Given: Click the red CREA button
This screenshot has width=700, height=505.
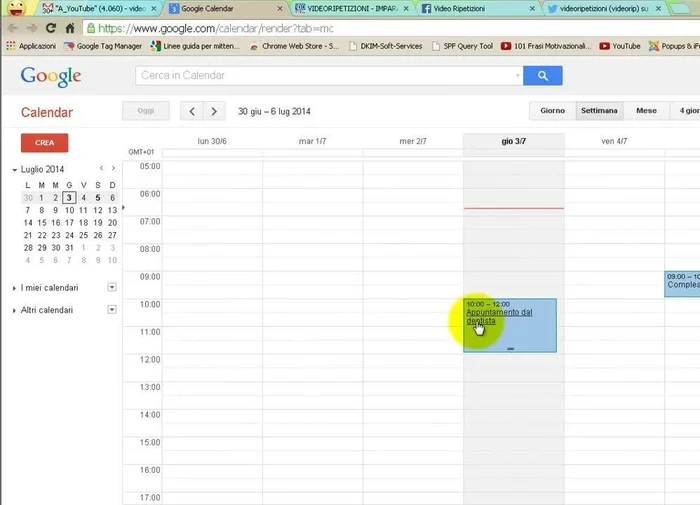Looking at the screenshot, I should pyautogui.click(x=44, y=142).
